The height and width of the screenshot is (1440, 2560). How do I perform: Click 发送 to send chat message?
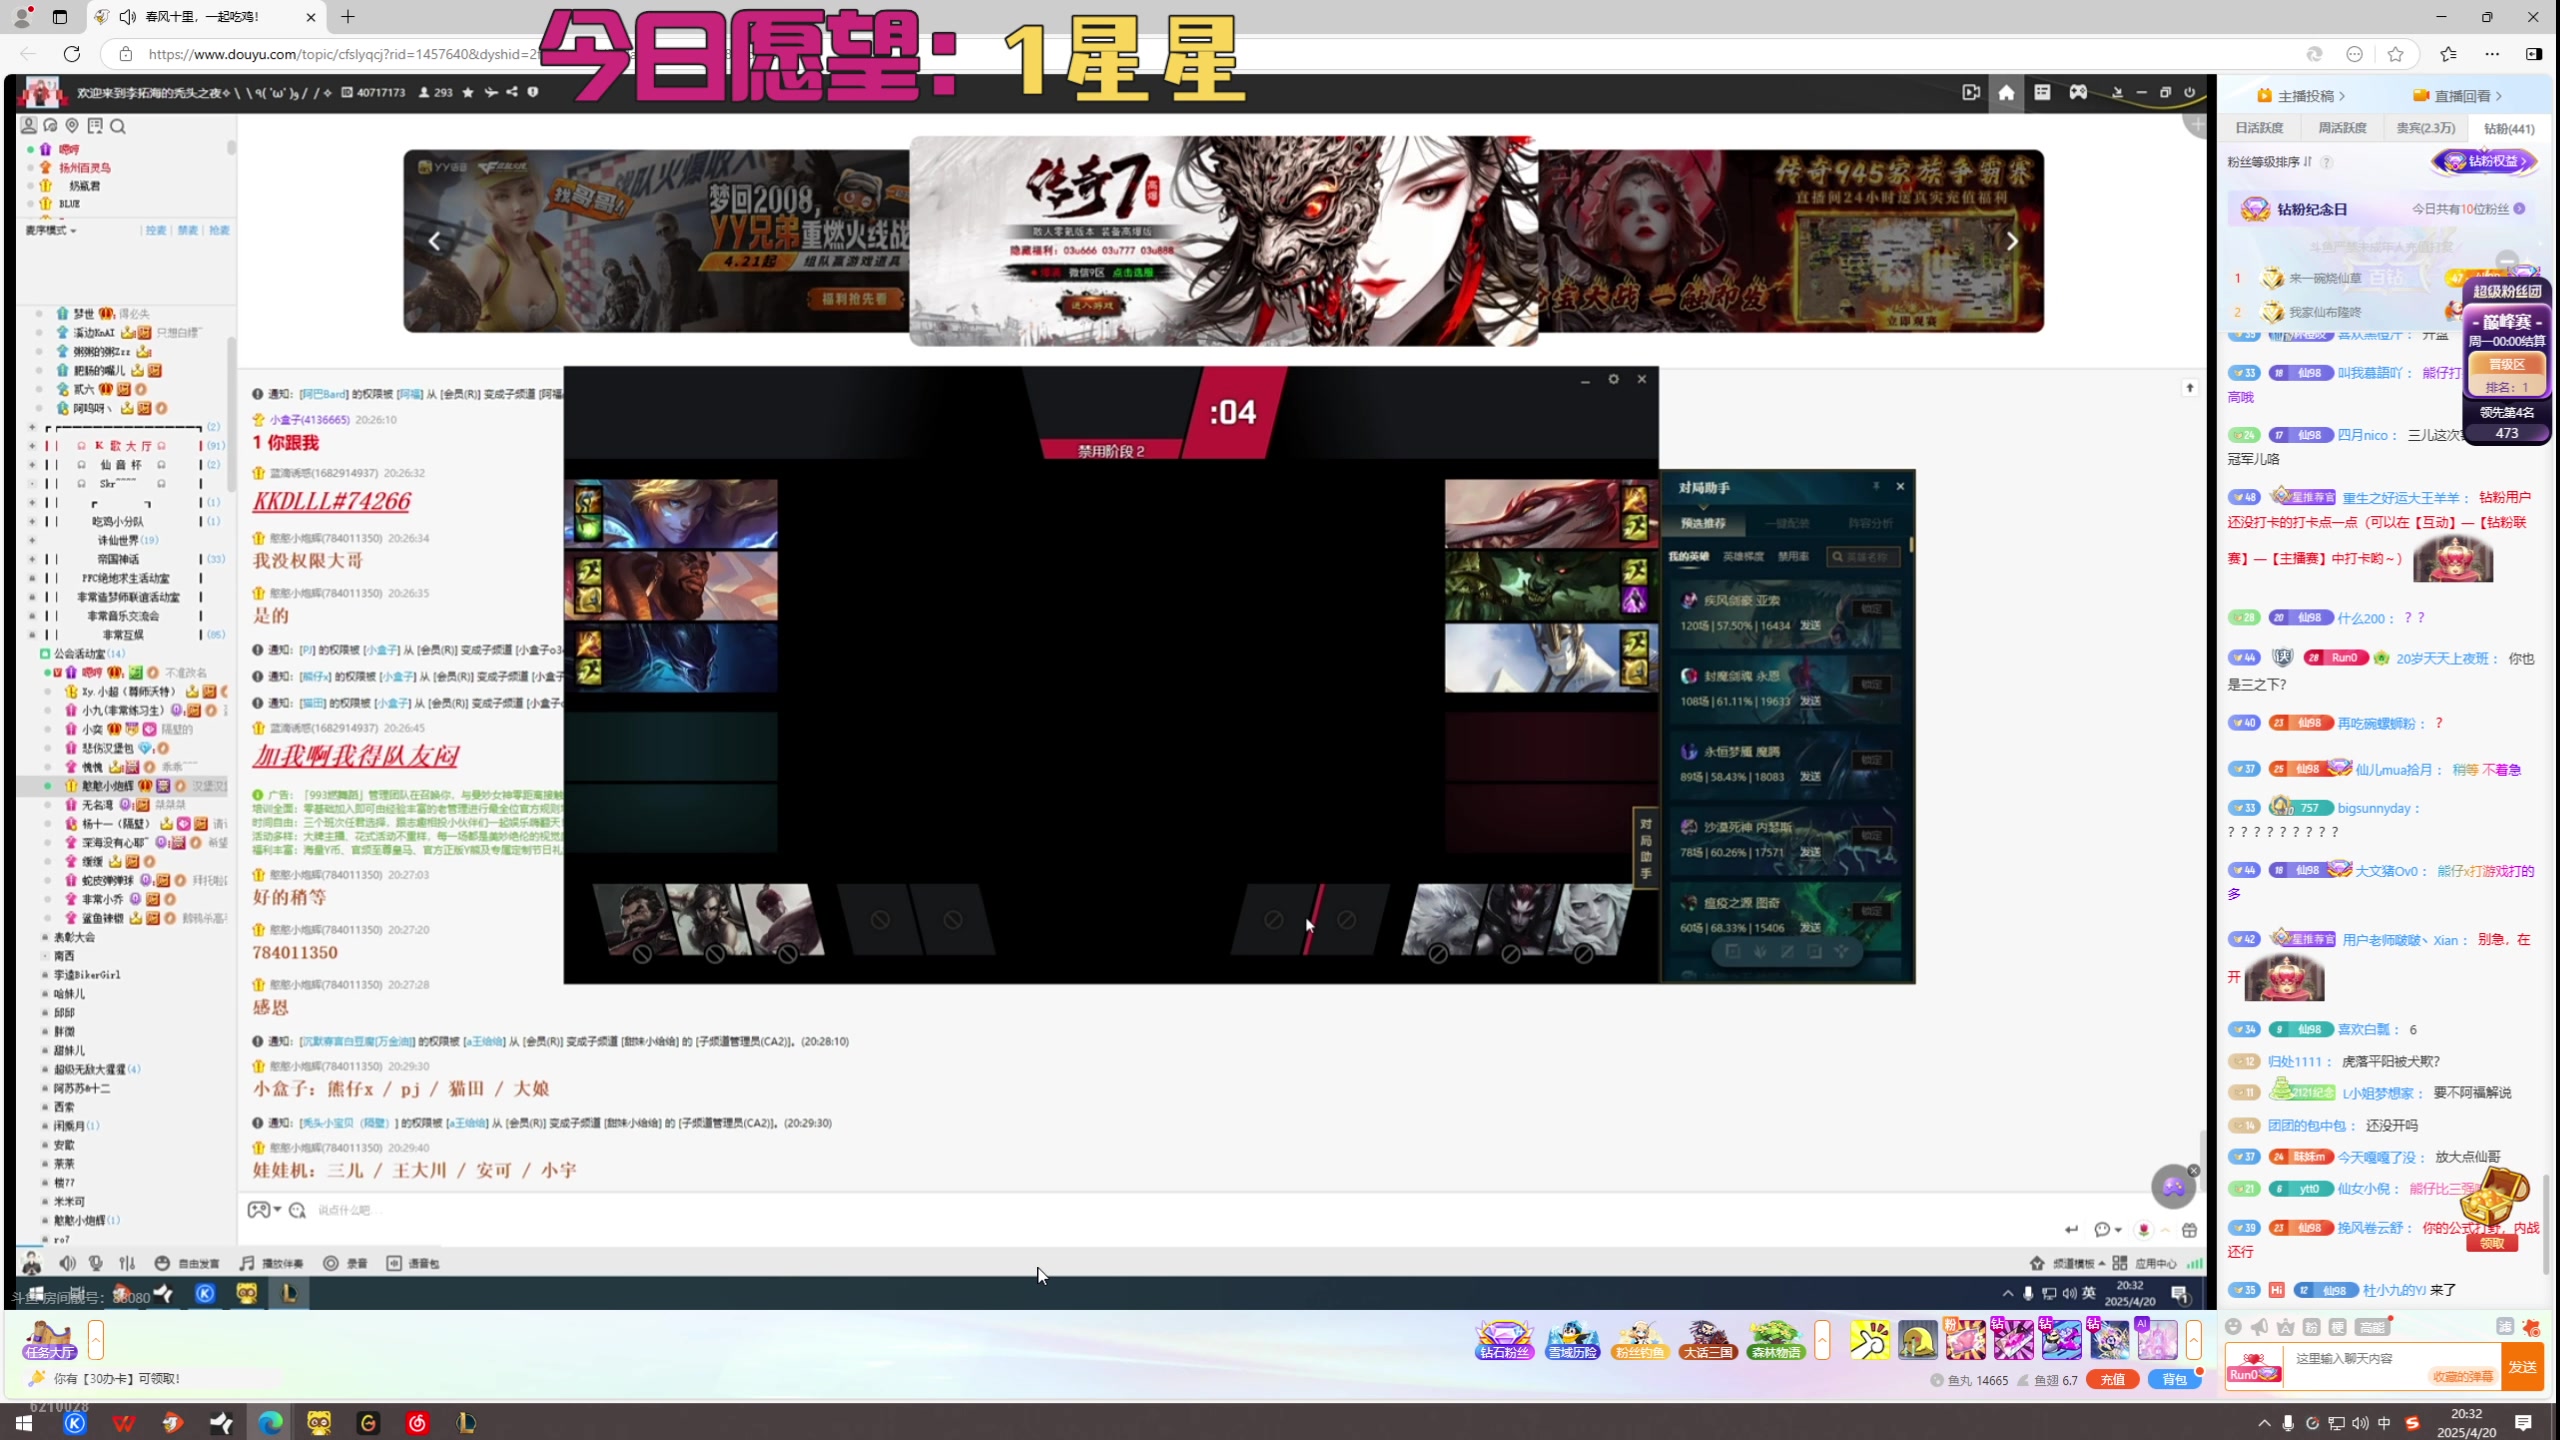(2522, 1367)
